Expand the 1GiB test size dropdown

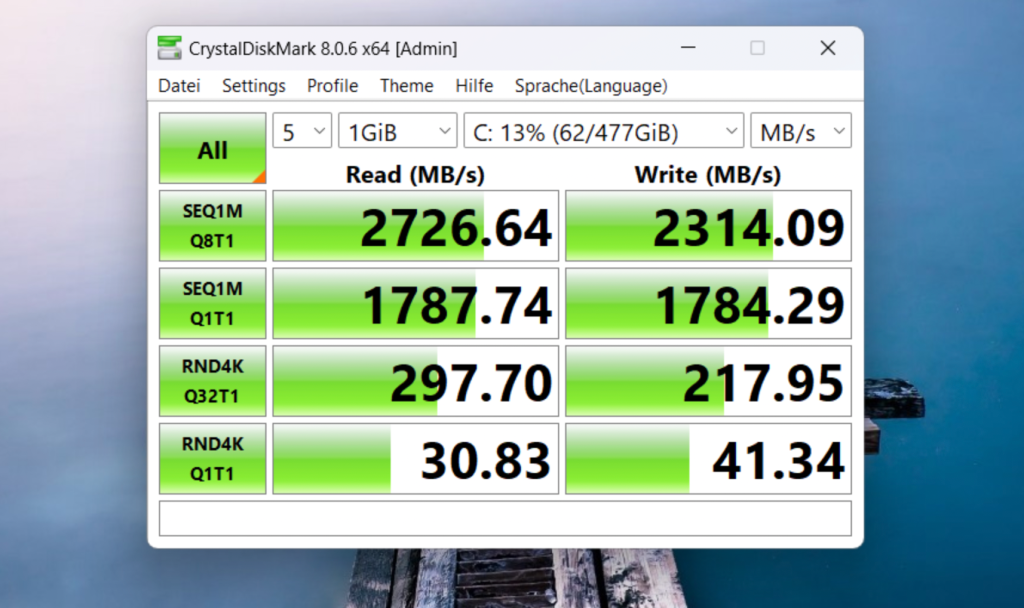click(x=397, y=131)
